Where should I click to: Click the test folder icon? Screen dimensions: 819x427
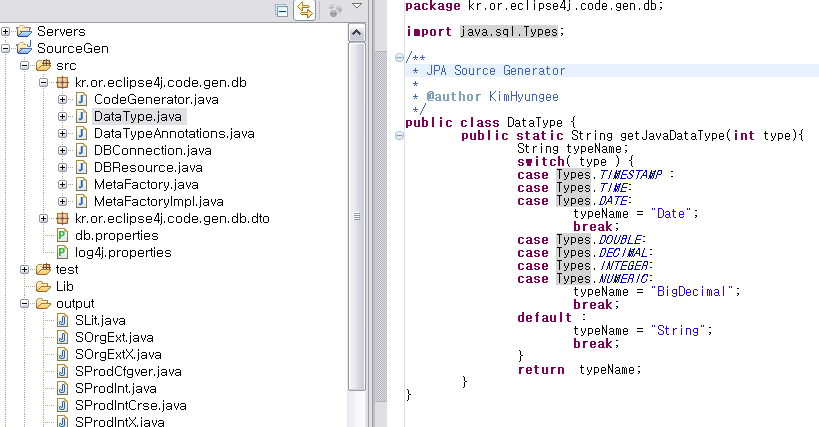pos(43,269)
